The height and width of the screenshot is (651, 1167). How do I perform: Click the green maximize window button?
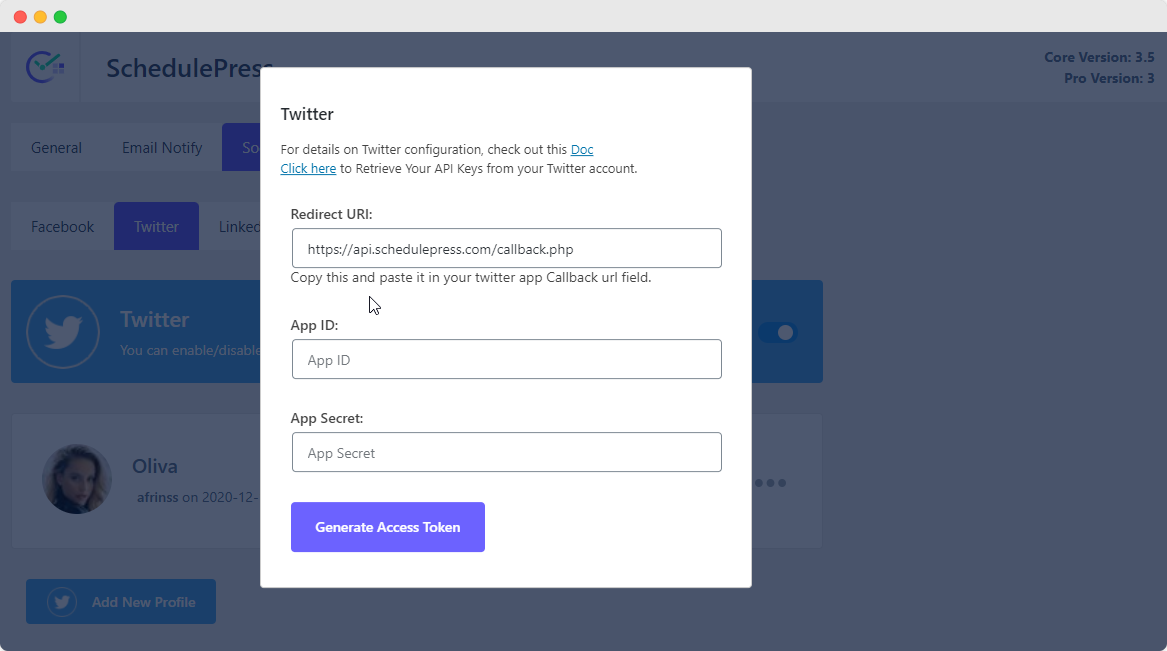(x=60, y=16)
